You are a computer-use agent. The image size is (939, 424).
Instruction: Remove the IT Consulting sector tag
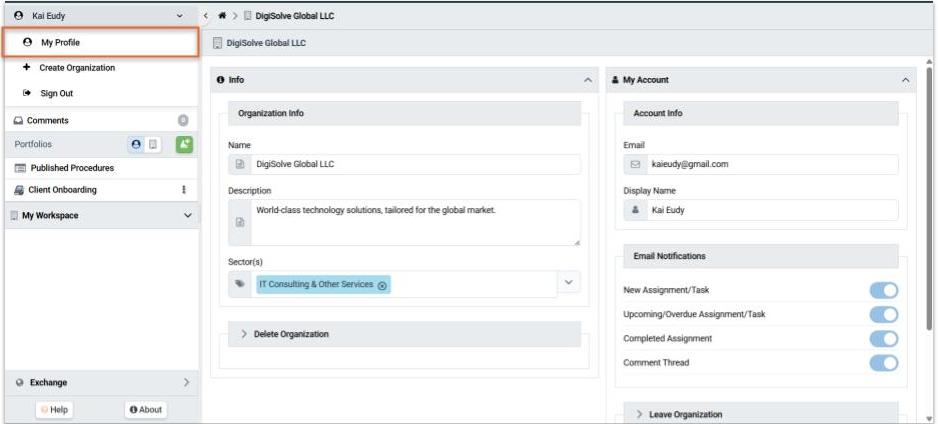382,285
